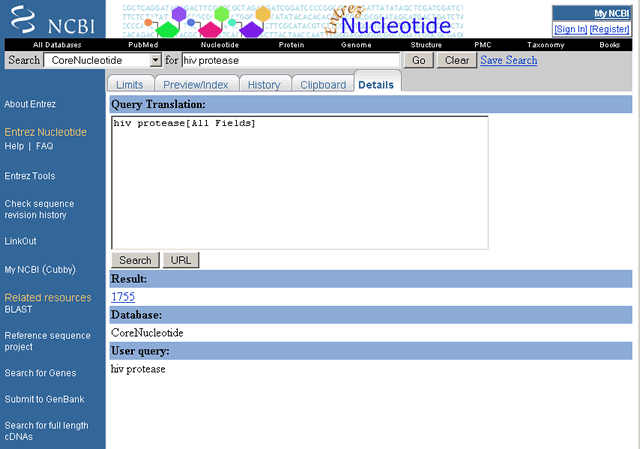Click the My NCBI header link
This screenshot has height=449, width=640.
tap(611, 13)
